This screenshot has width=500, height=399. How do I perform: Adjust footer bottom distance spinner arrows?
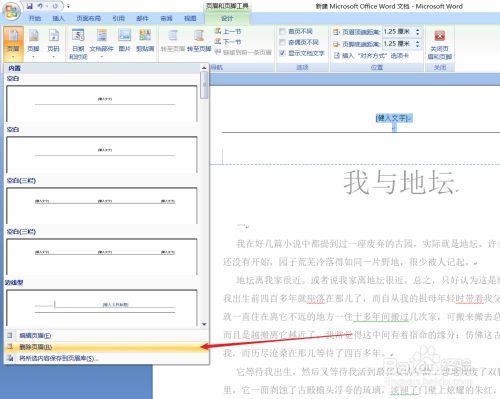tap(418, 44)
